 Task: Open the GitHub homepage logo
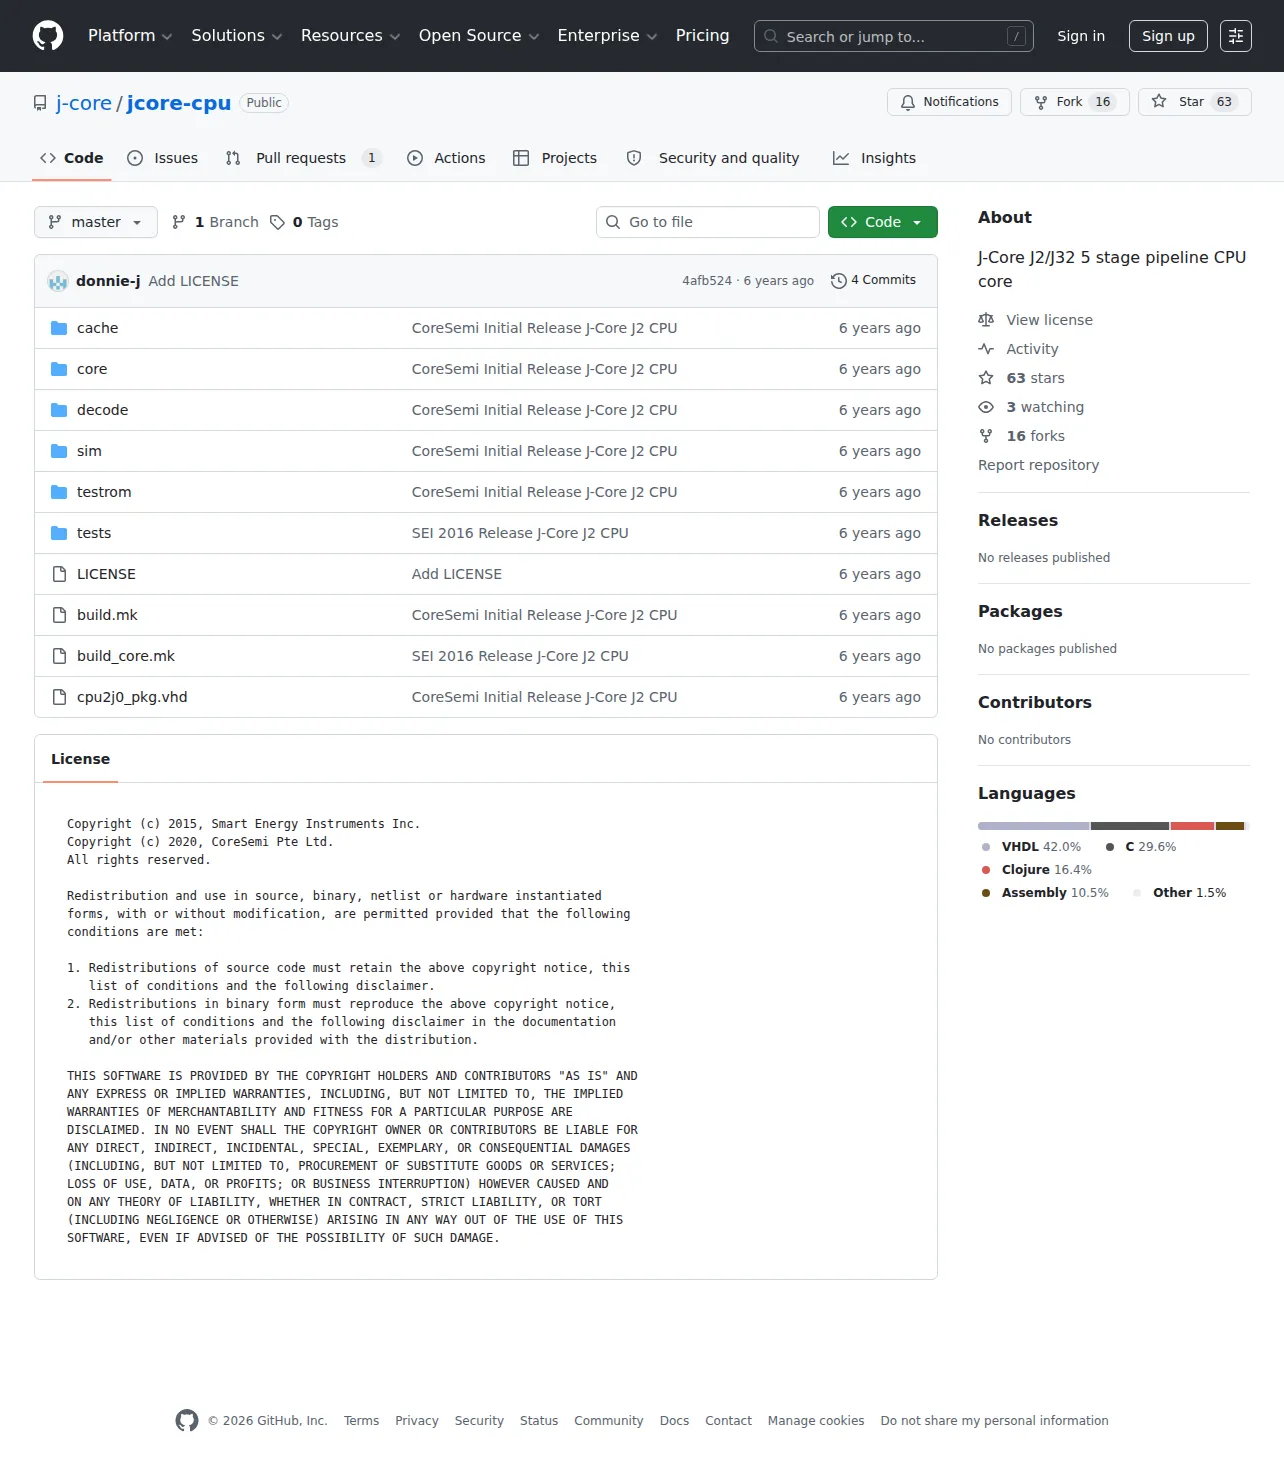pos(48,36)
